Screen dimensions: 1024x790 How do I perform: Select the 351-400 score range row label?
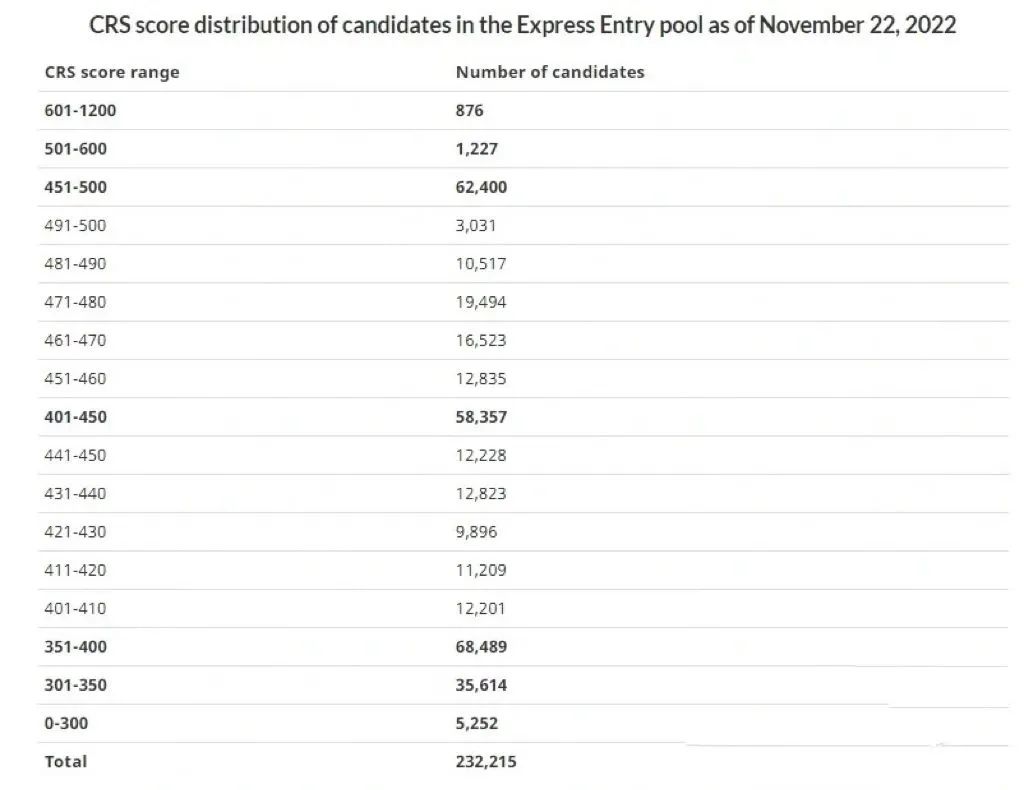pos(75,647)
